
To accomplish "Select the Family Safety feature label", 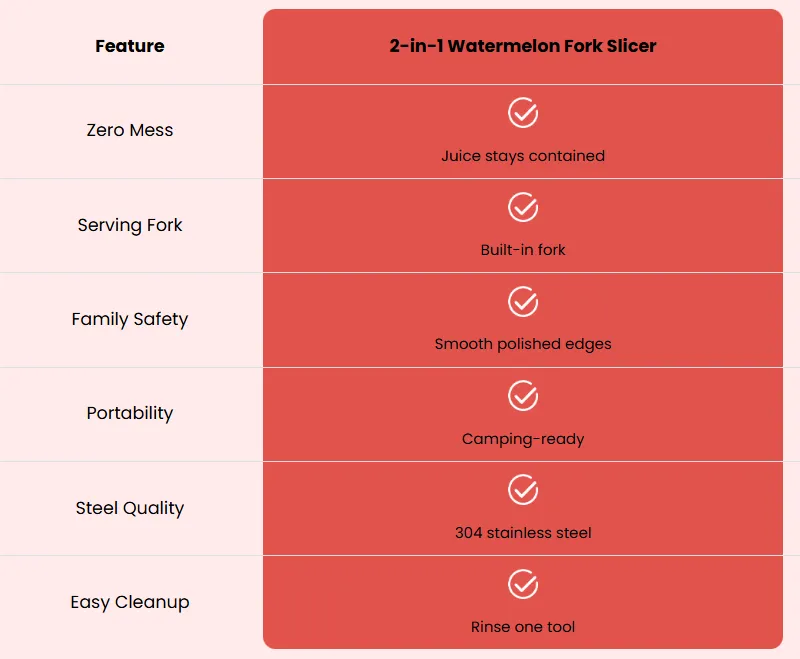I will (130, 319).
